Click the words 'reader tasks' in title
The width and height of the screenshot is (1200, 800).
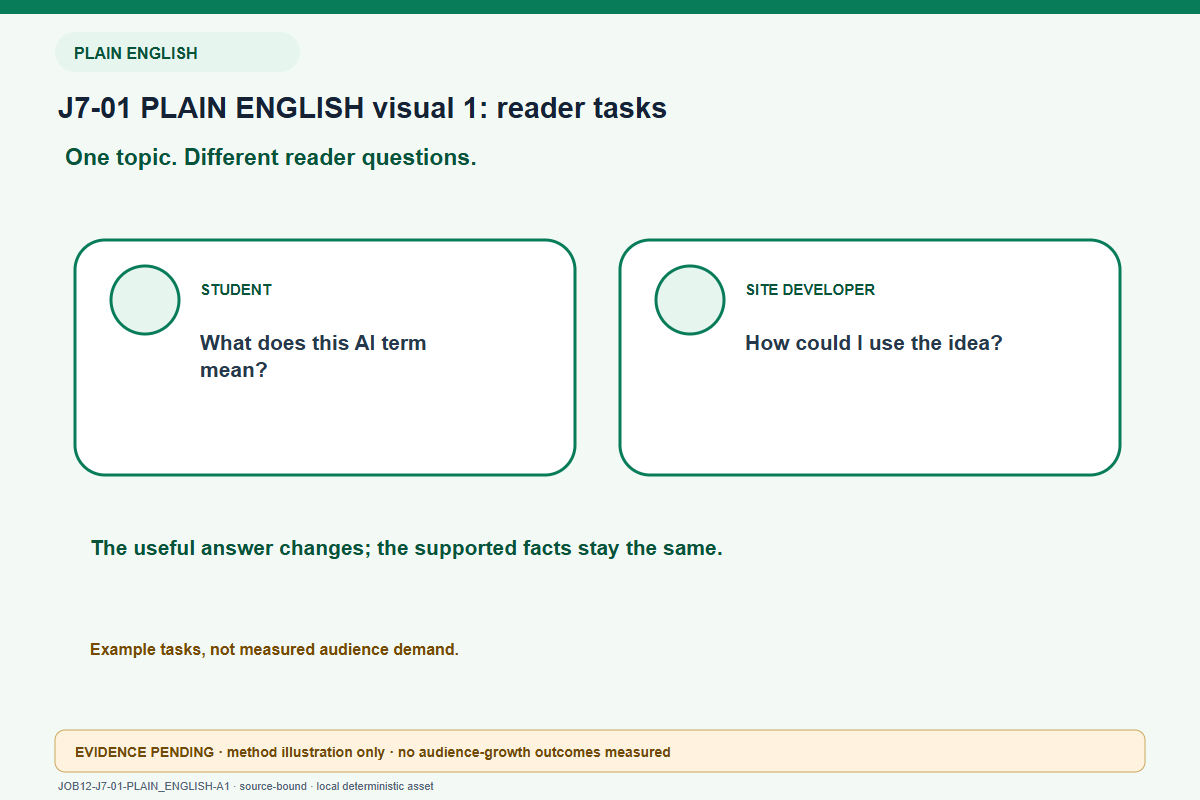[x=581, y=108]
